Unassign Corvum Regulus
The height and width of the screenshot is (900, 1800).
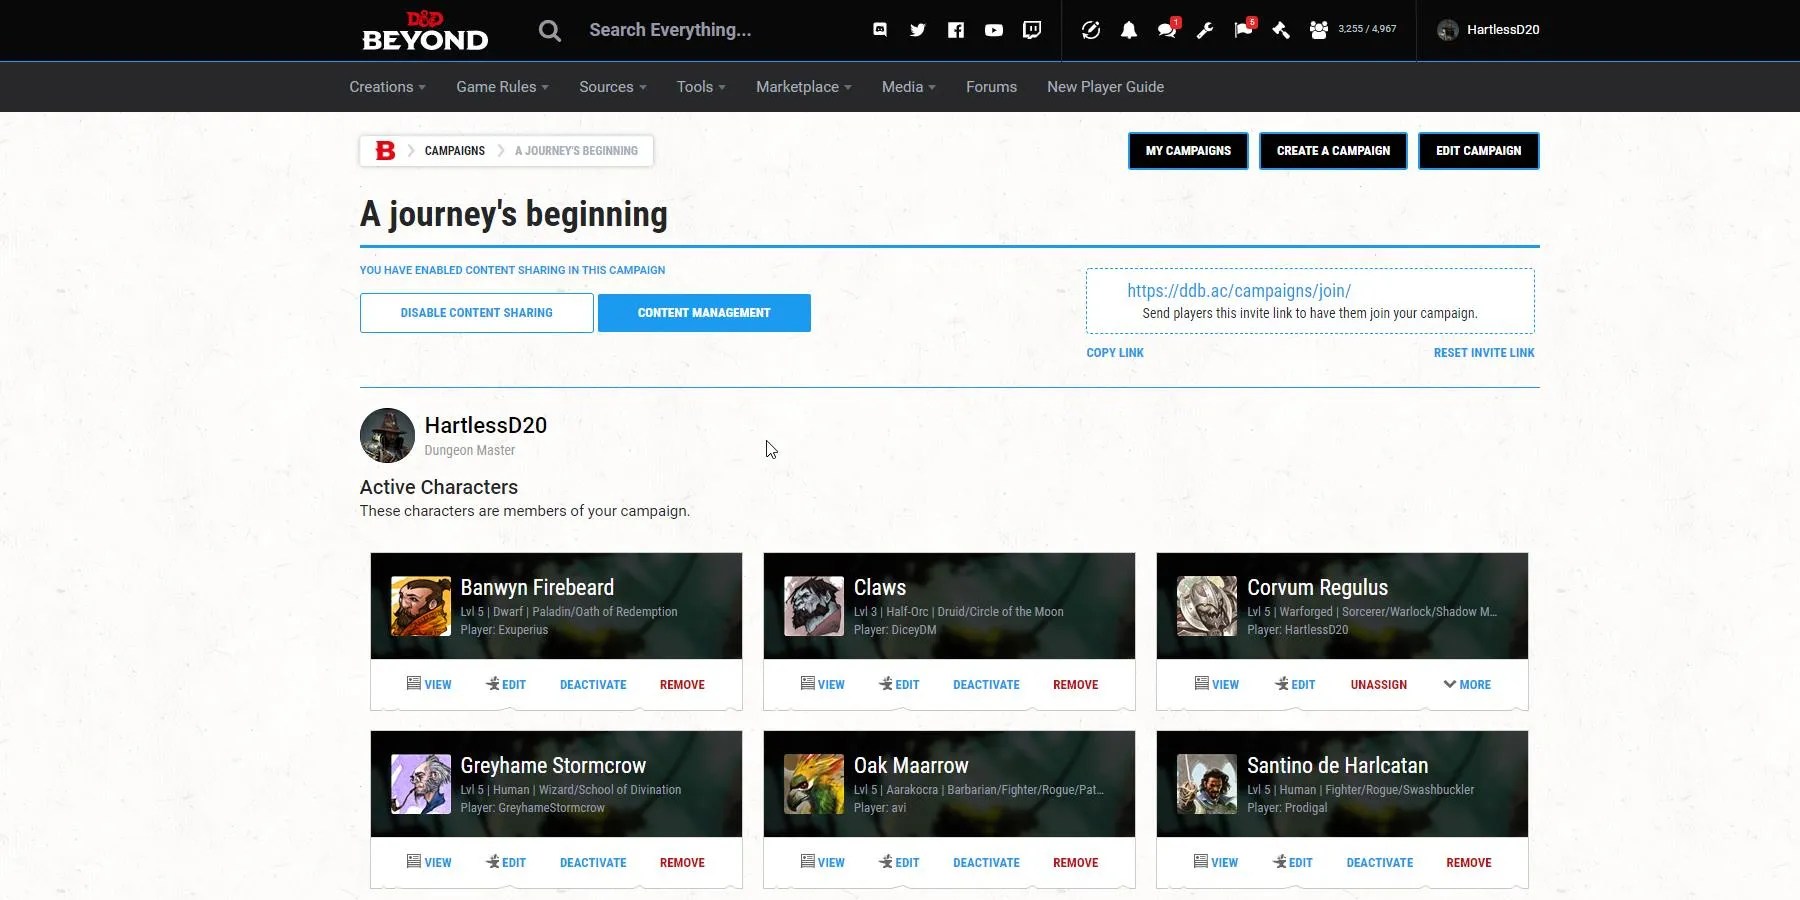[1379, 685]
